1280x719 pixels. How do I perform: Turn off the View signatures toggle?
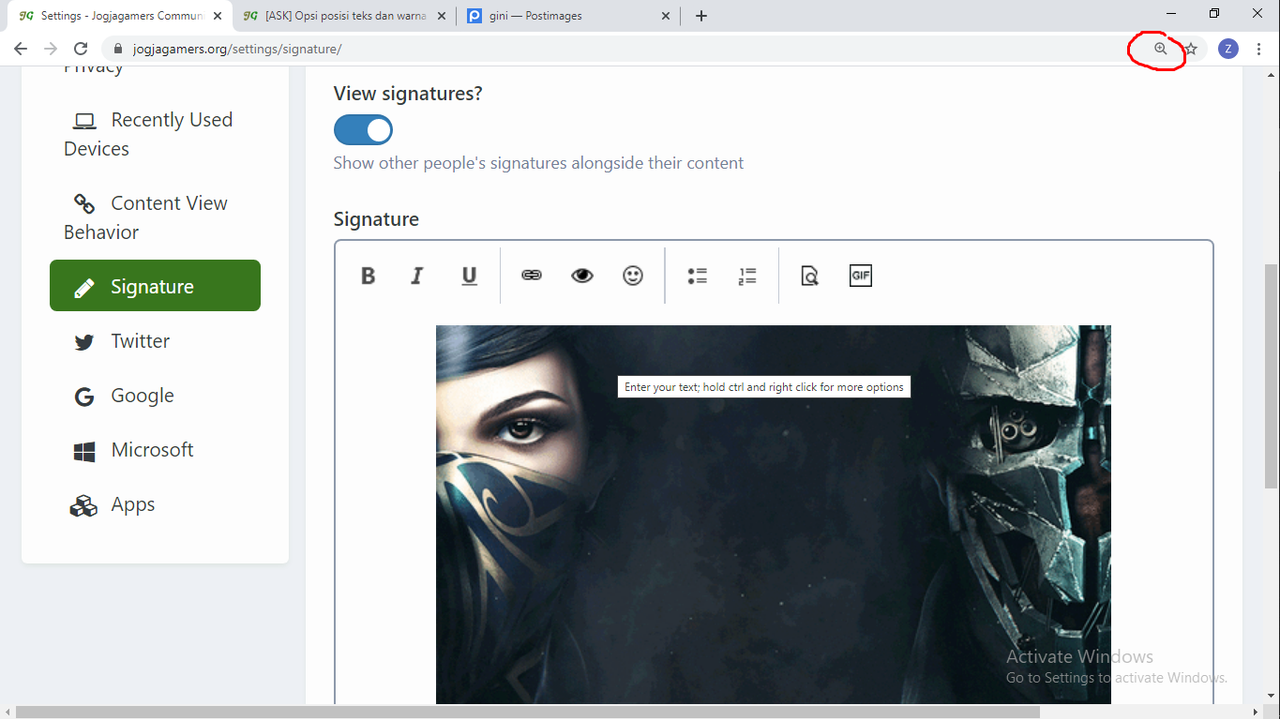coord(363,130)
